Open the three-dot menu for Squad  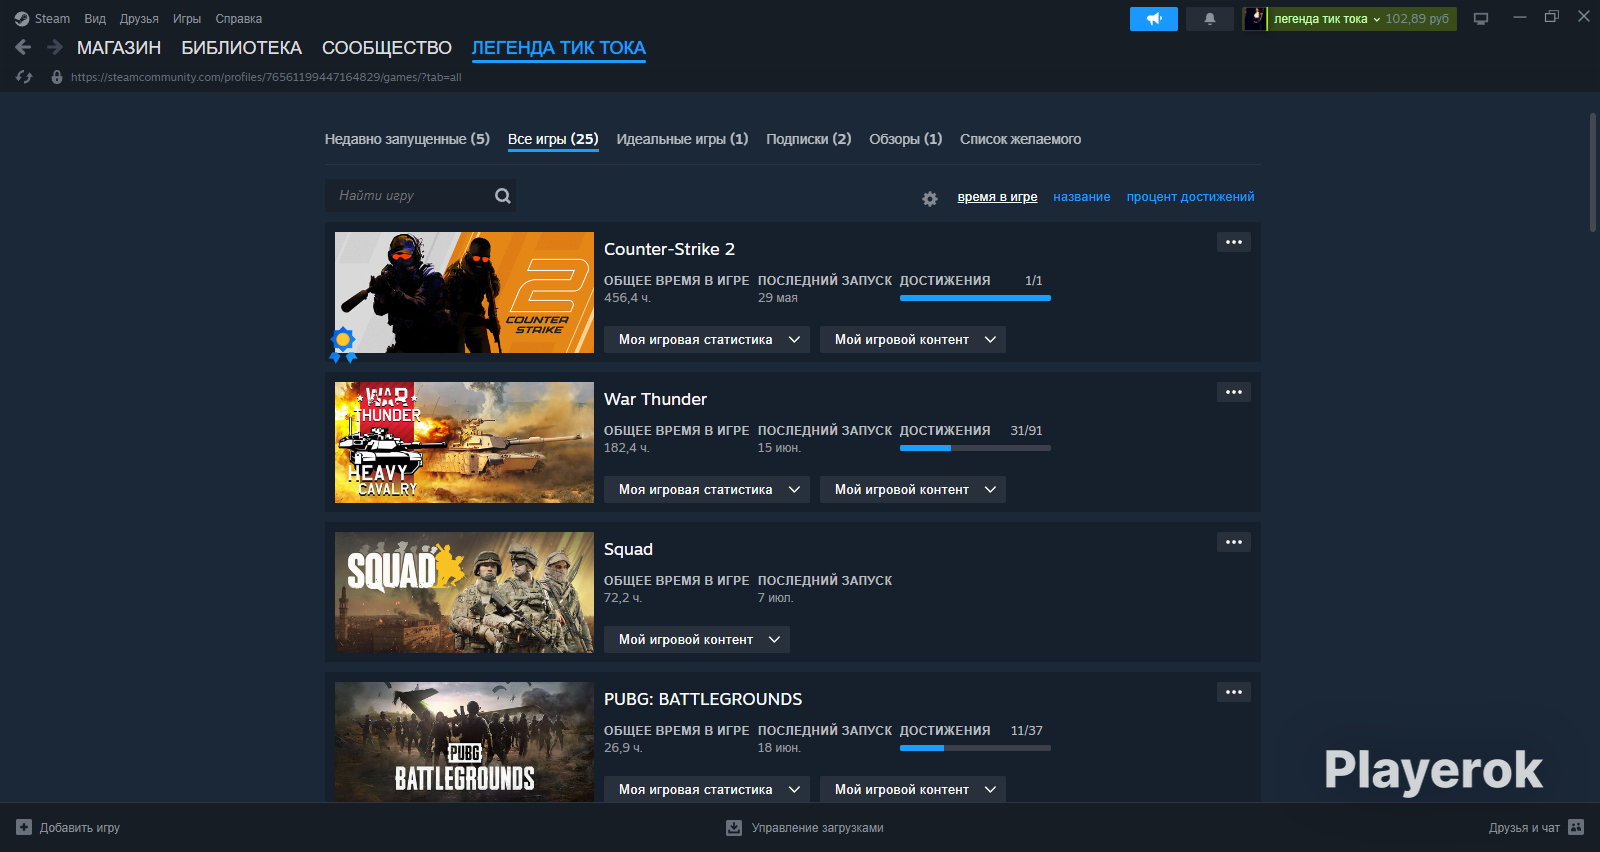[1234, 542]
